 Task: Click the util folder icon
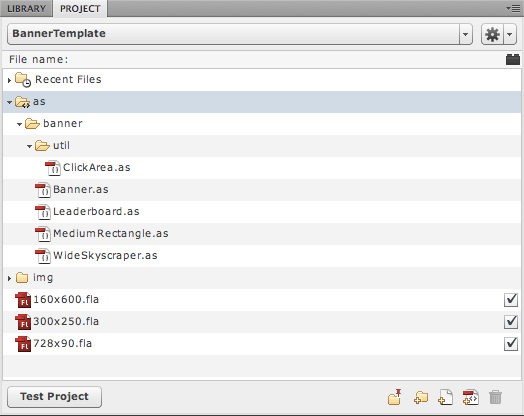(x=42, y=146)
